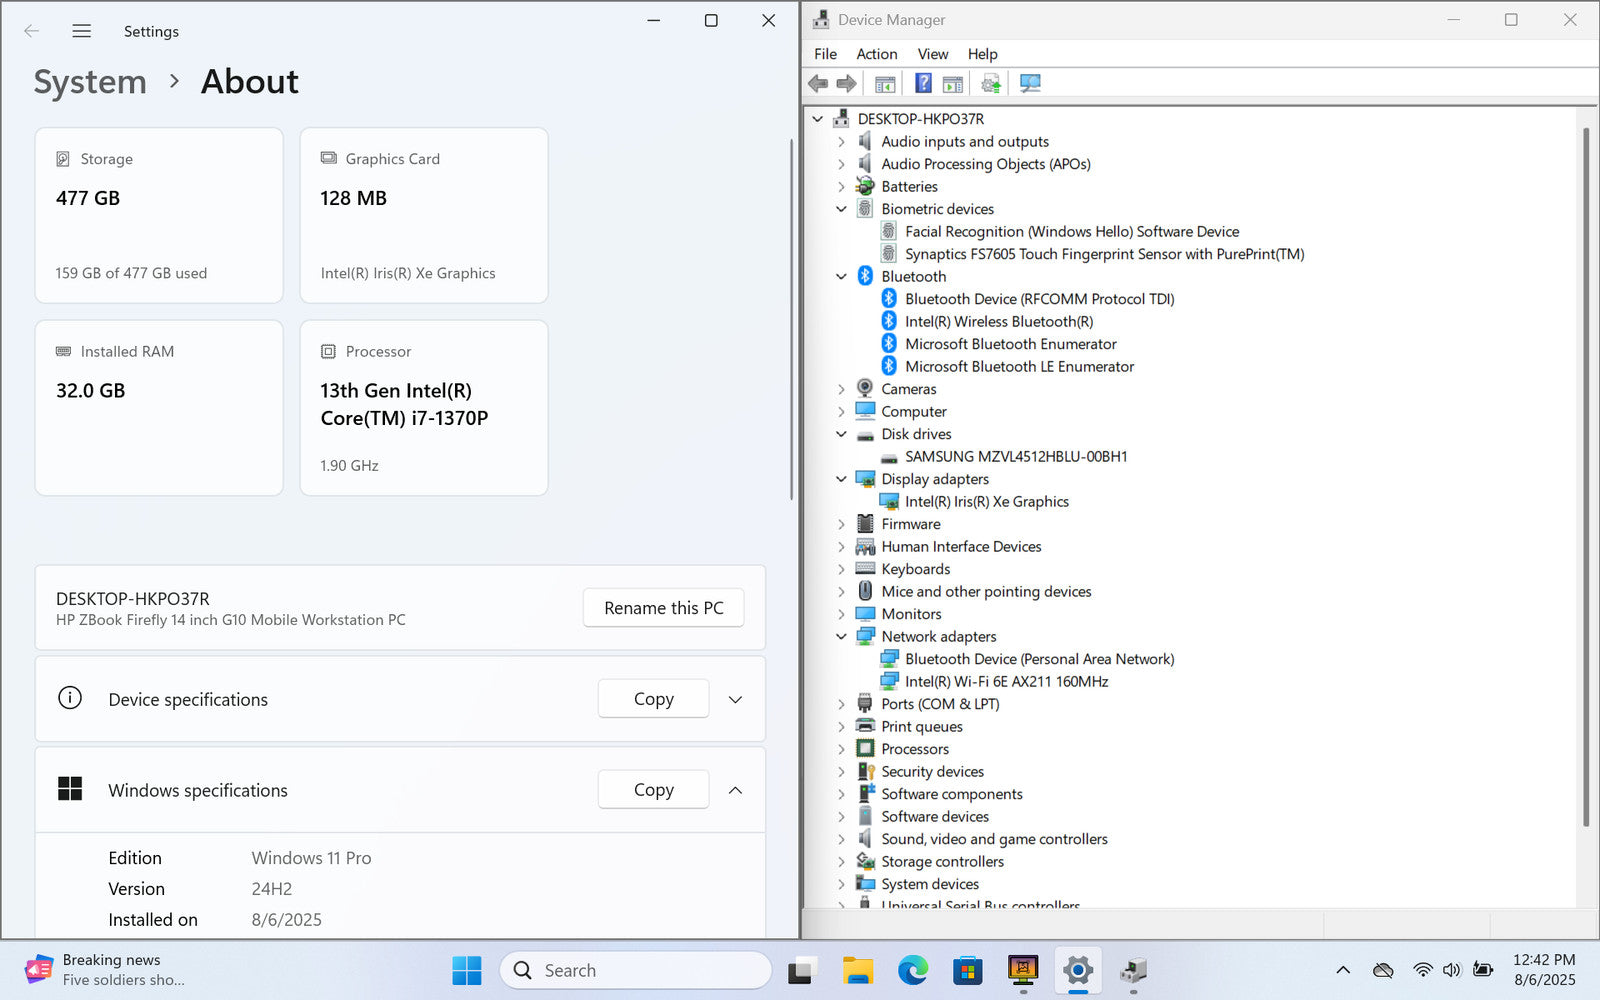This screenshot has width=1600, height=1000.
Task: Click System breadcrumb link in Settings
Action: tap(90, 82)
